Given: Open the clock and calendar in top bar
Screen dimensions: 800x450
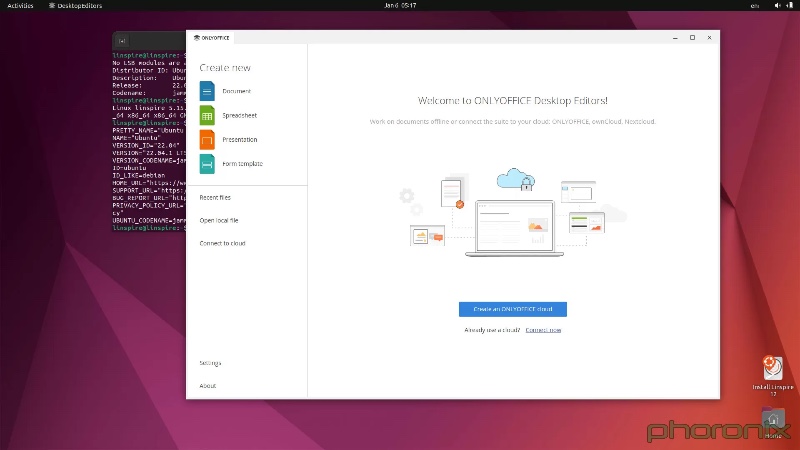Looking at the screenshot, I should [399, 5].
